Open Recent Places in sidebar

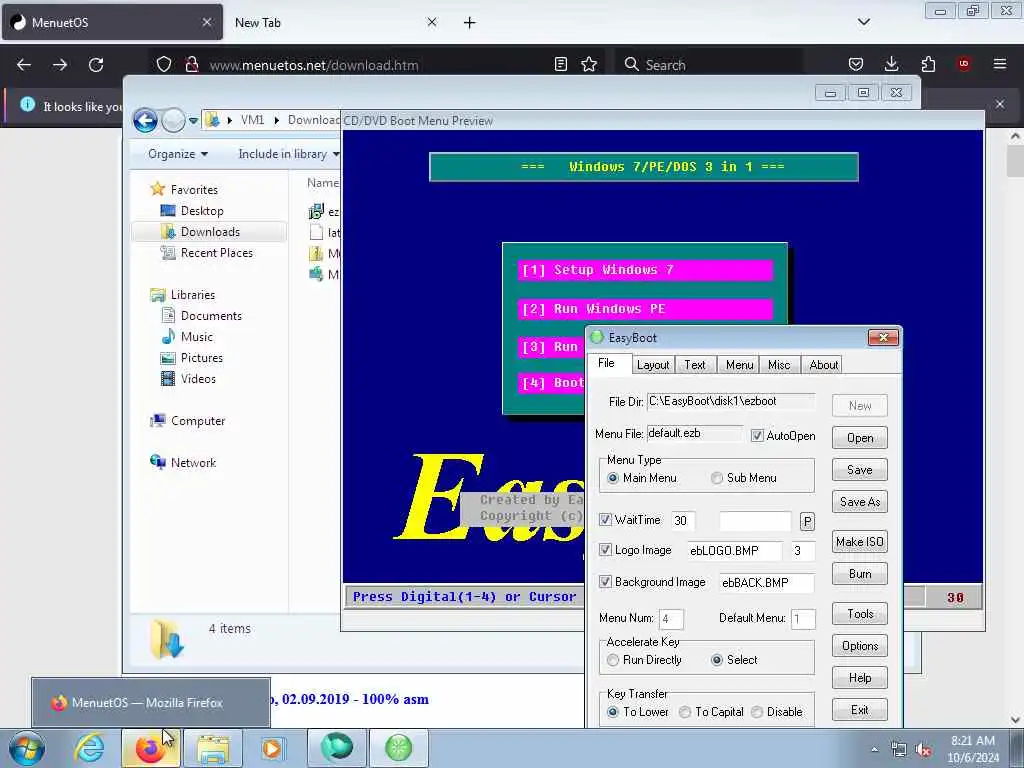pyautogui.click(x=216, y=253)
